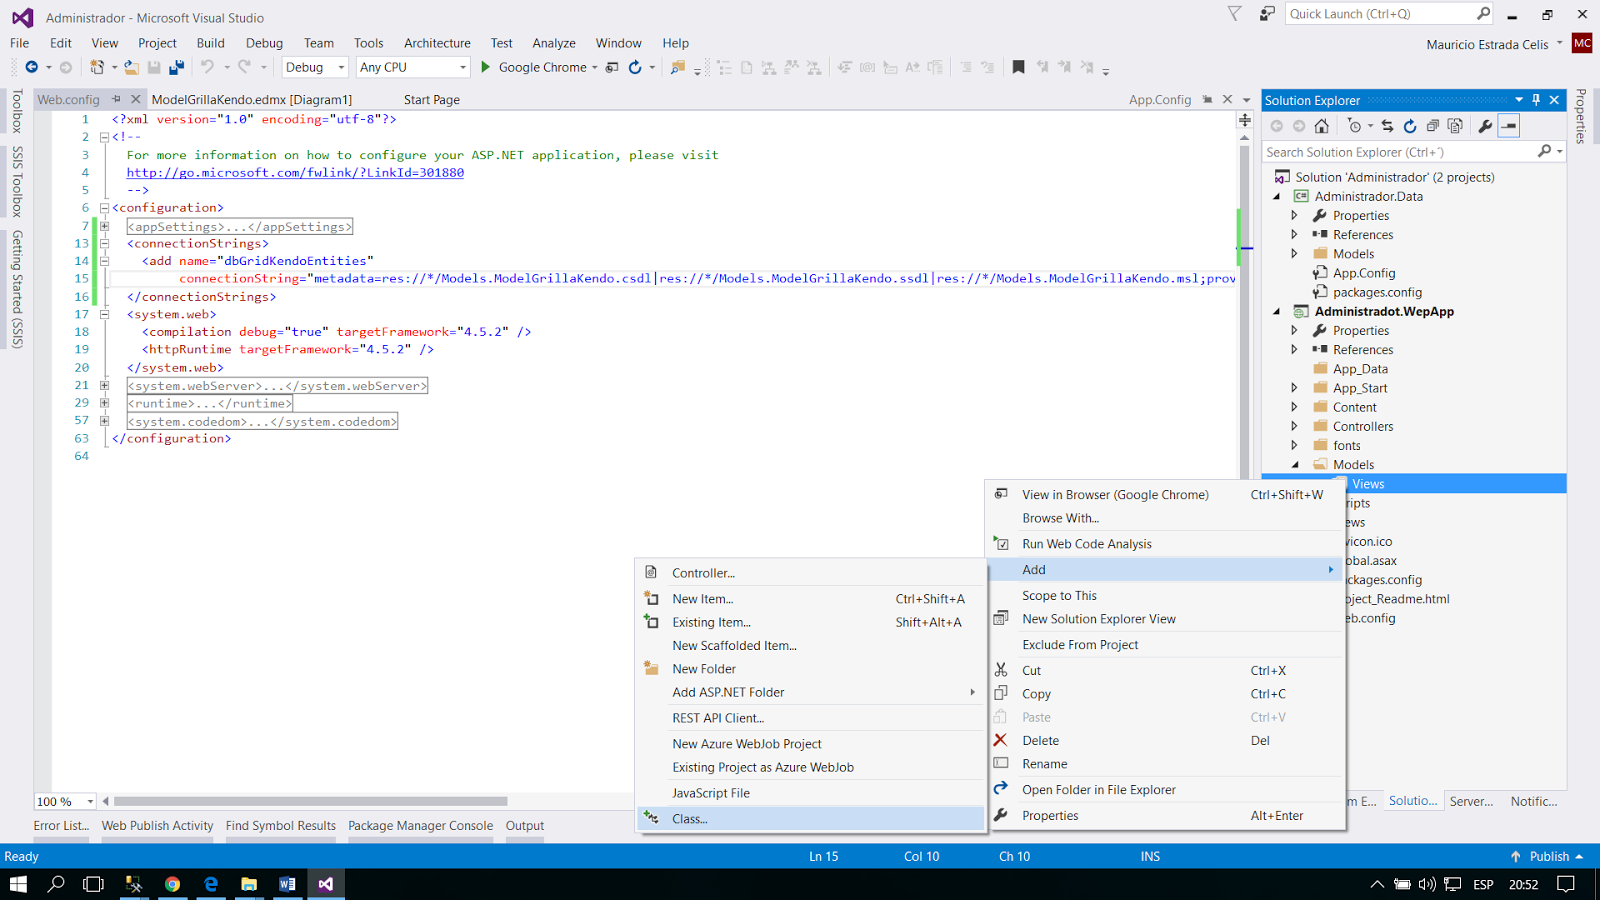Click the Refresh icon in Solution Explorer
Viewport: 1600px width, 900px height.
1410,126
